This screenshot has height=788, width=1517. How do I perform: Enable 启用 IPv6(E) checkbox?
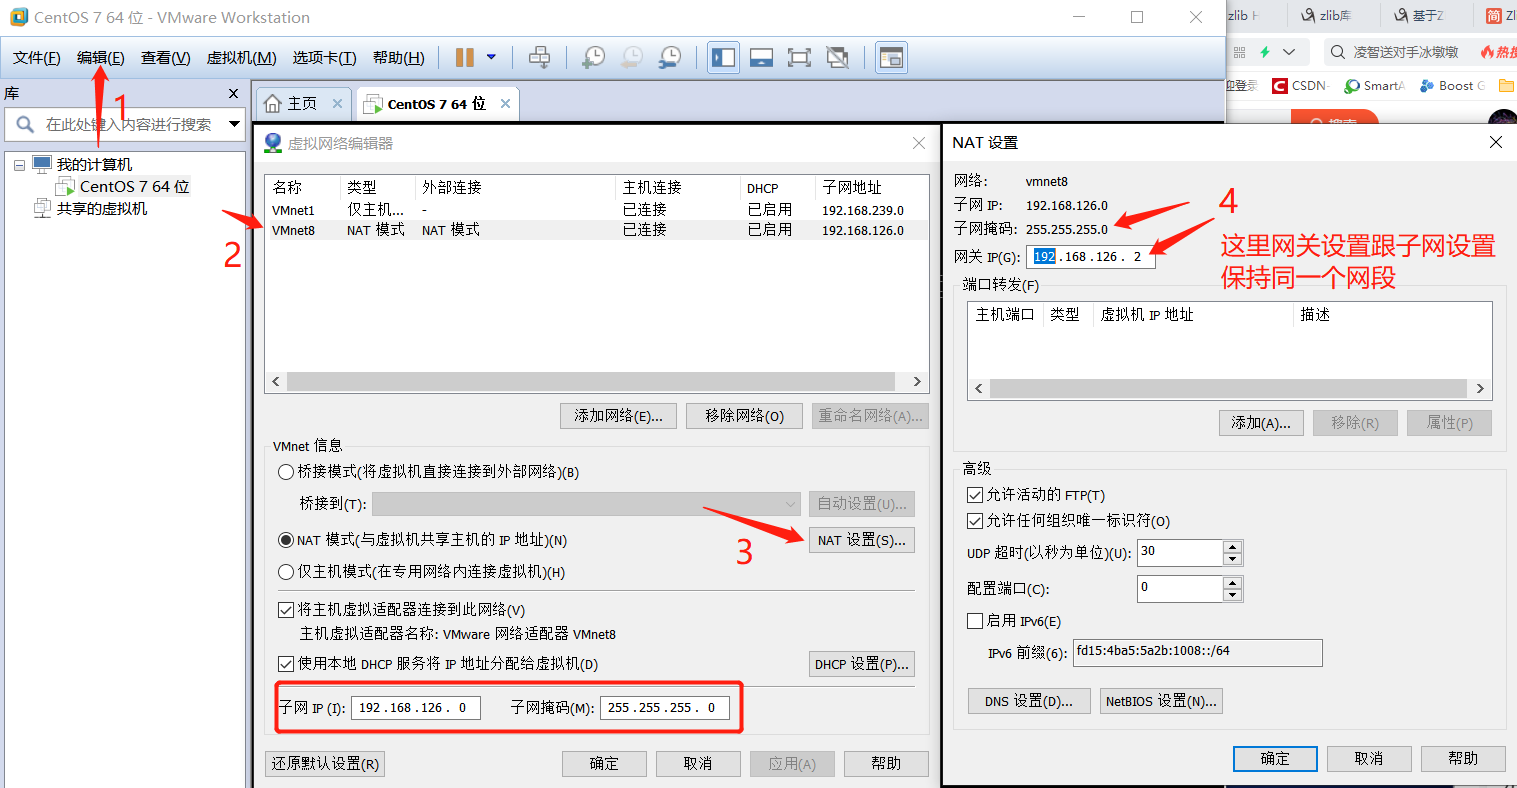[975, 621]
